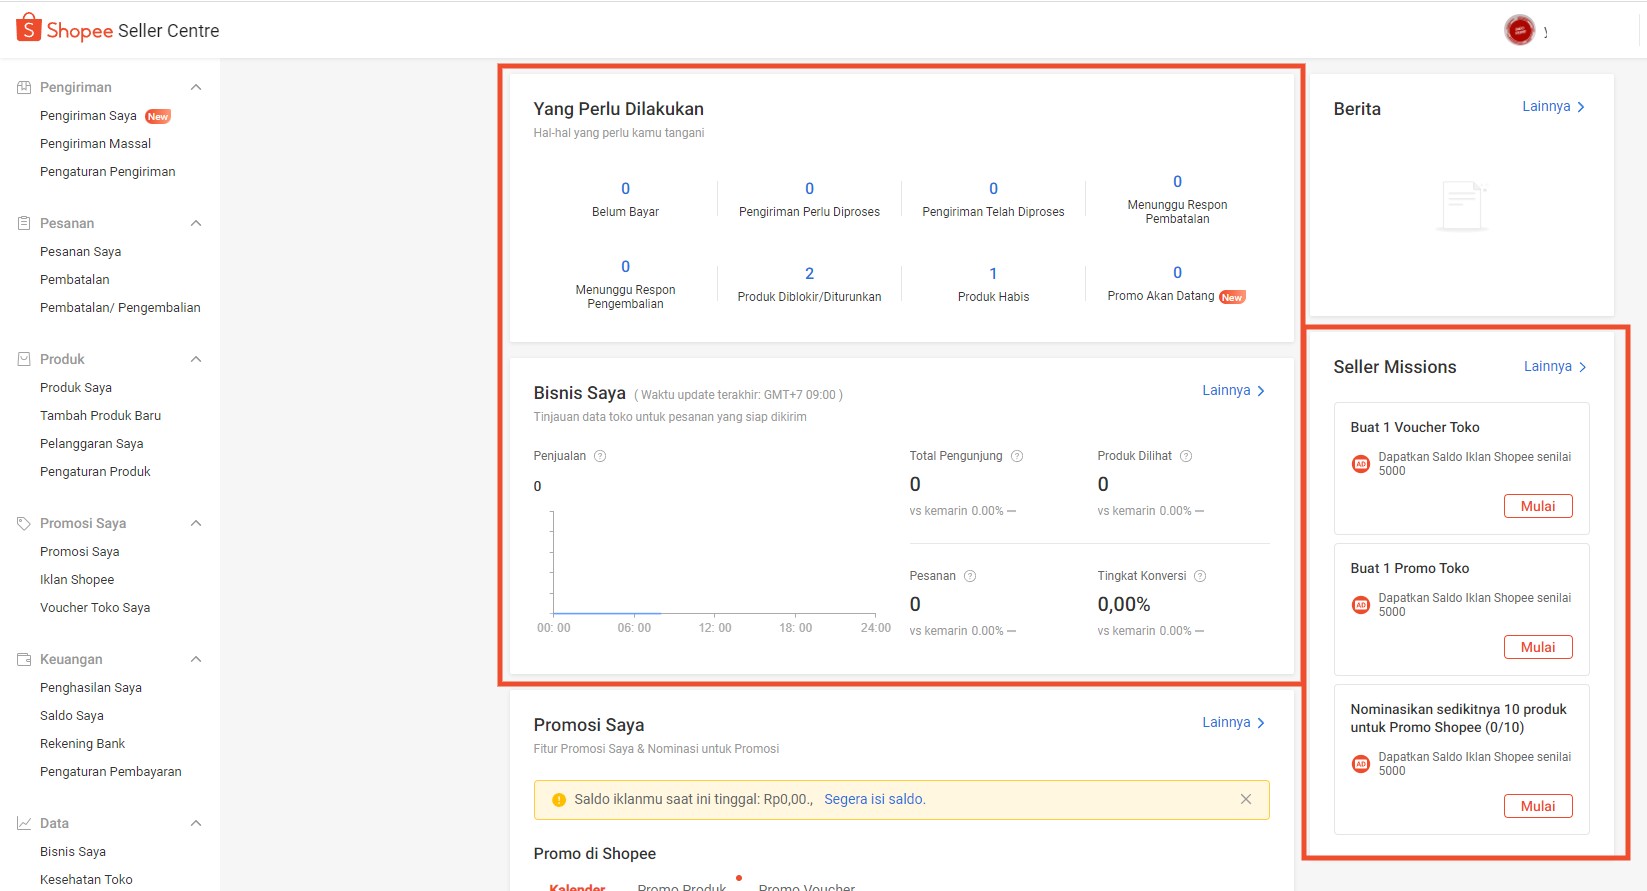Click Lainnya link in Seller Missions

pos(1555,367)
